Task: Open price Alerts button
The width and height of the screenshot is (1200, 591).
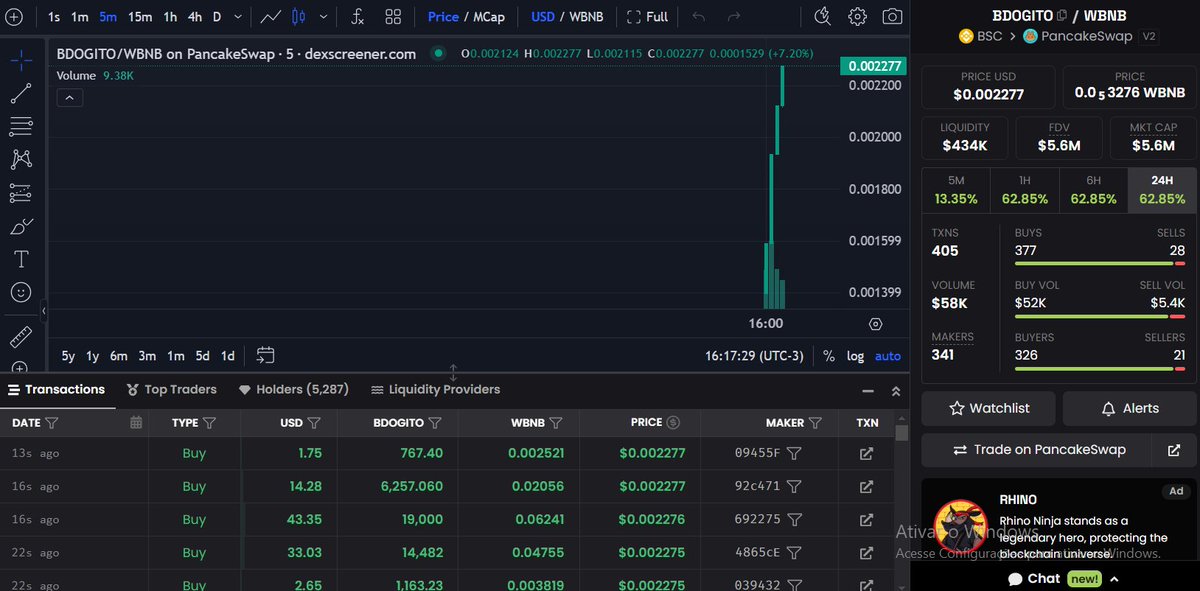Action: pos(1129,408)
